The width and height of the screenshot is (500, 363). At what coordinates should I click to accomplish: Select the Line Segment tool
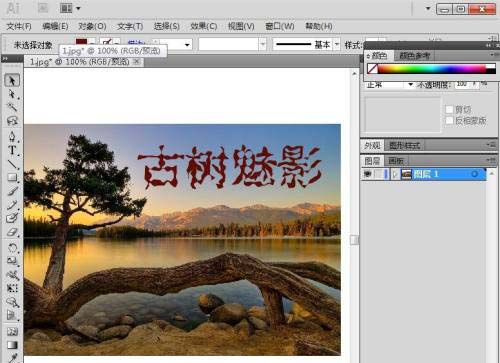[12, 164]
